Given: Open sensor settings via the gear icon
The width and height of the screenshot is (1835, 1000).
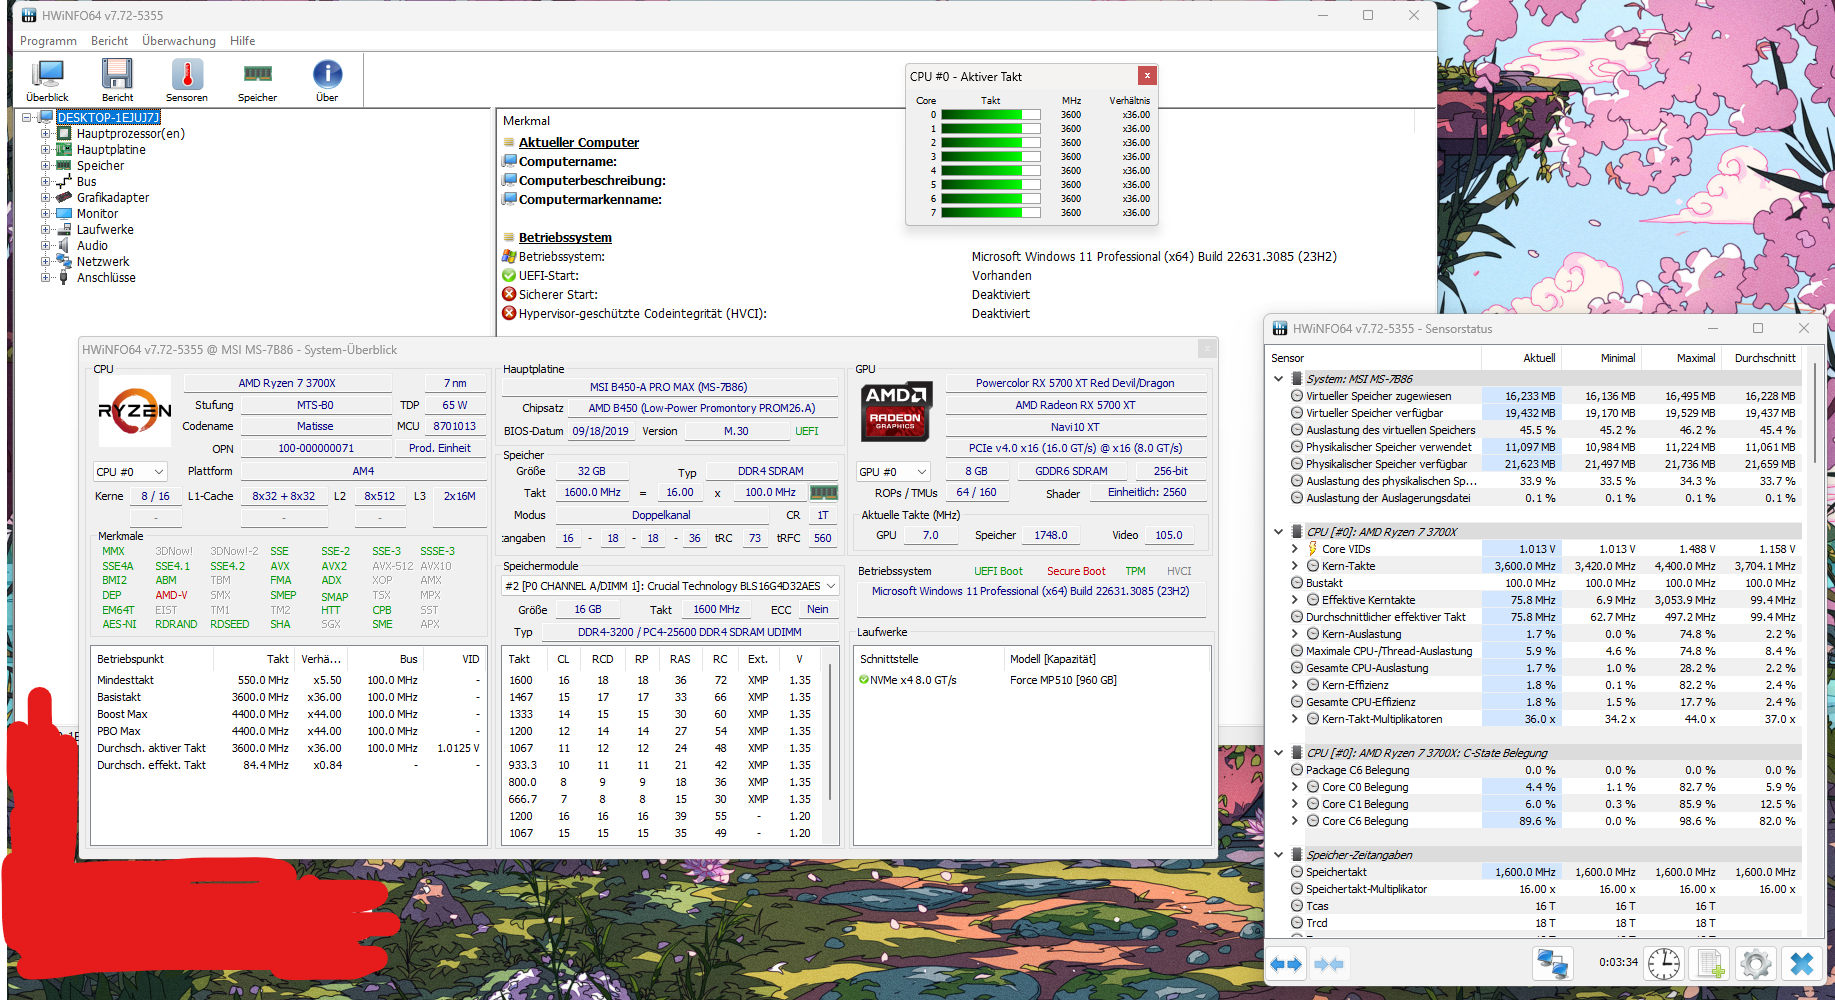Looking at the screenshot, I should pyautogui.click(x=1755, y=963).
